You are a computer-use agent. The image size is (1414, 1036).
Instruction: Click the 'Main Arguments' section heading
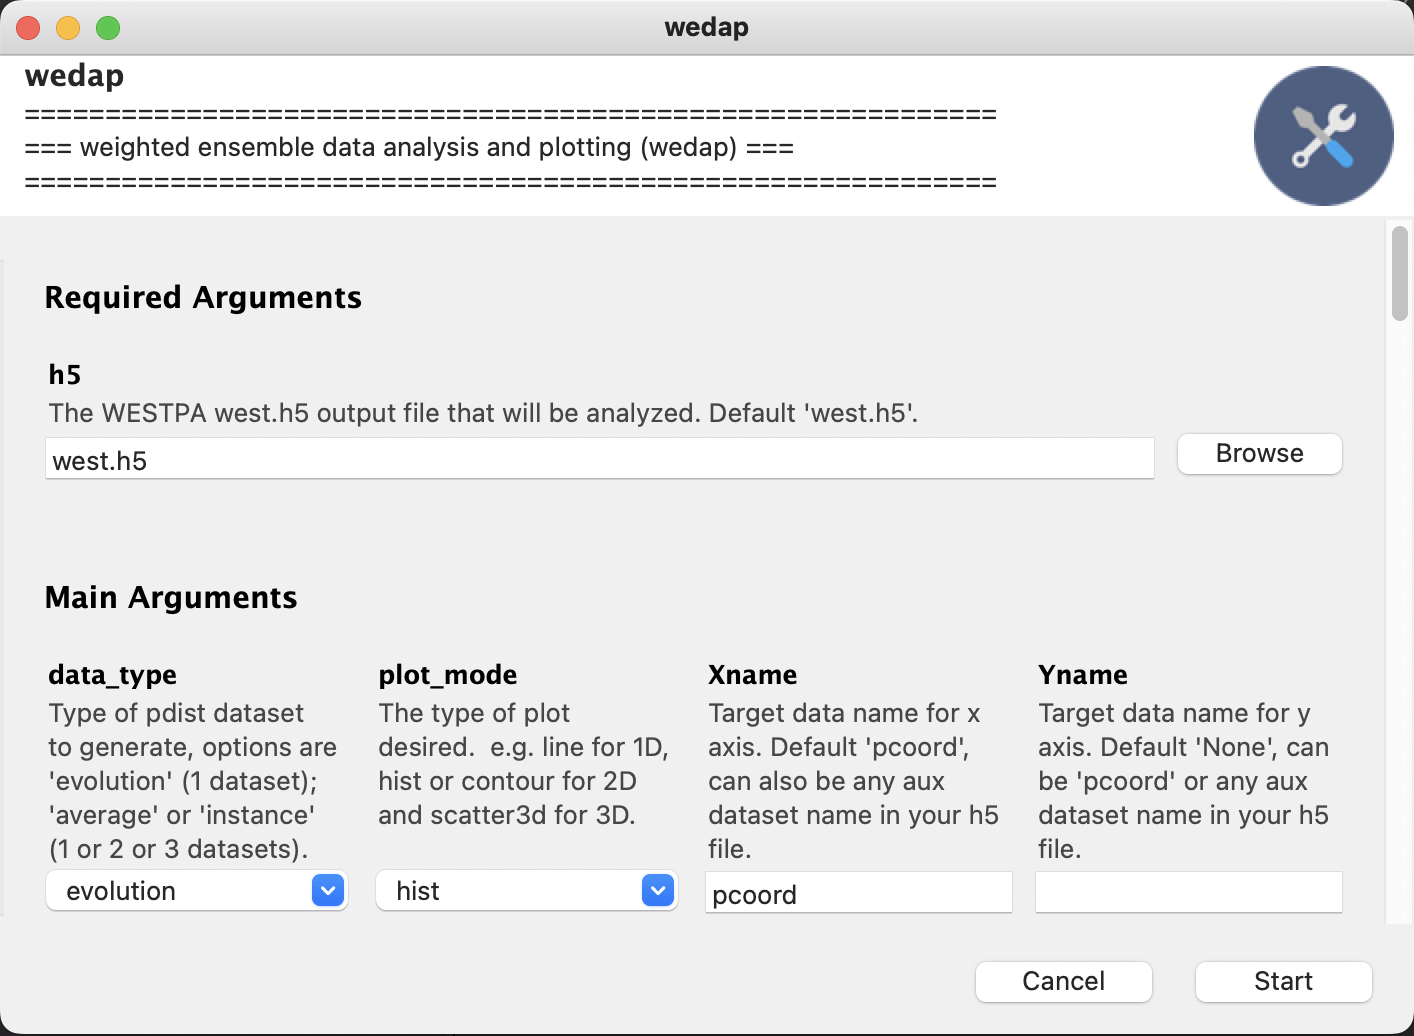[x=170, y=597]
